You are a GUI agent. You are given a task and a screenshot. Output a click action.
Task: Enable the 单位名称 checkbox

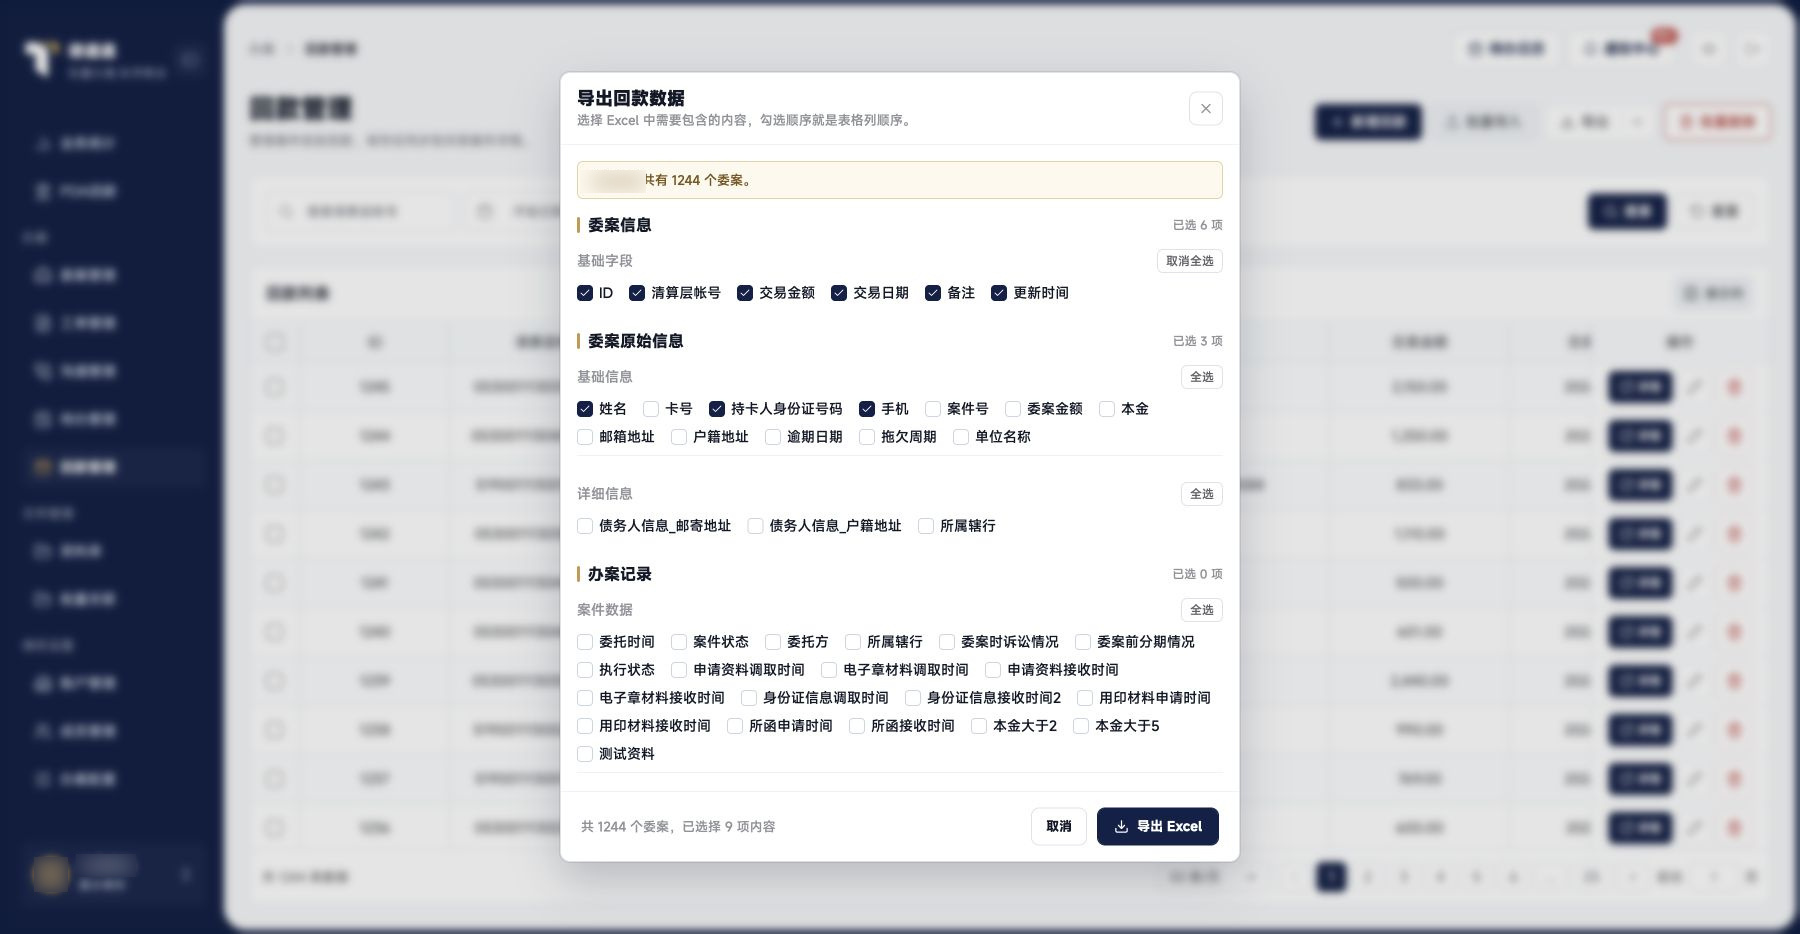[961, 437]
